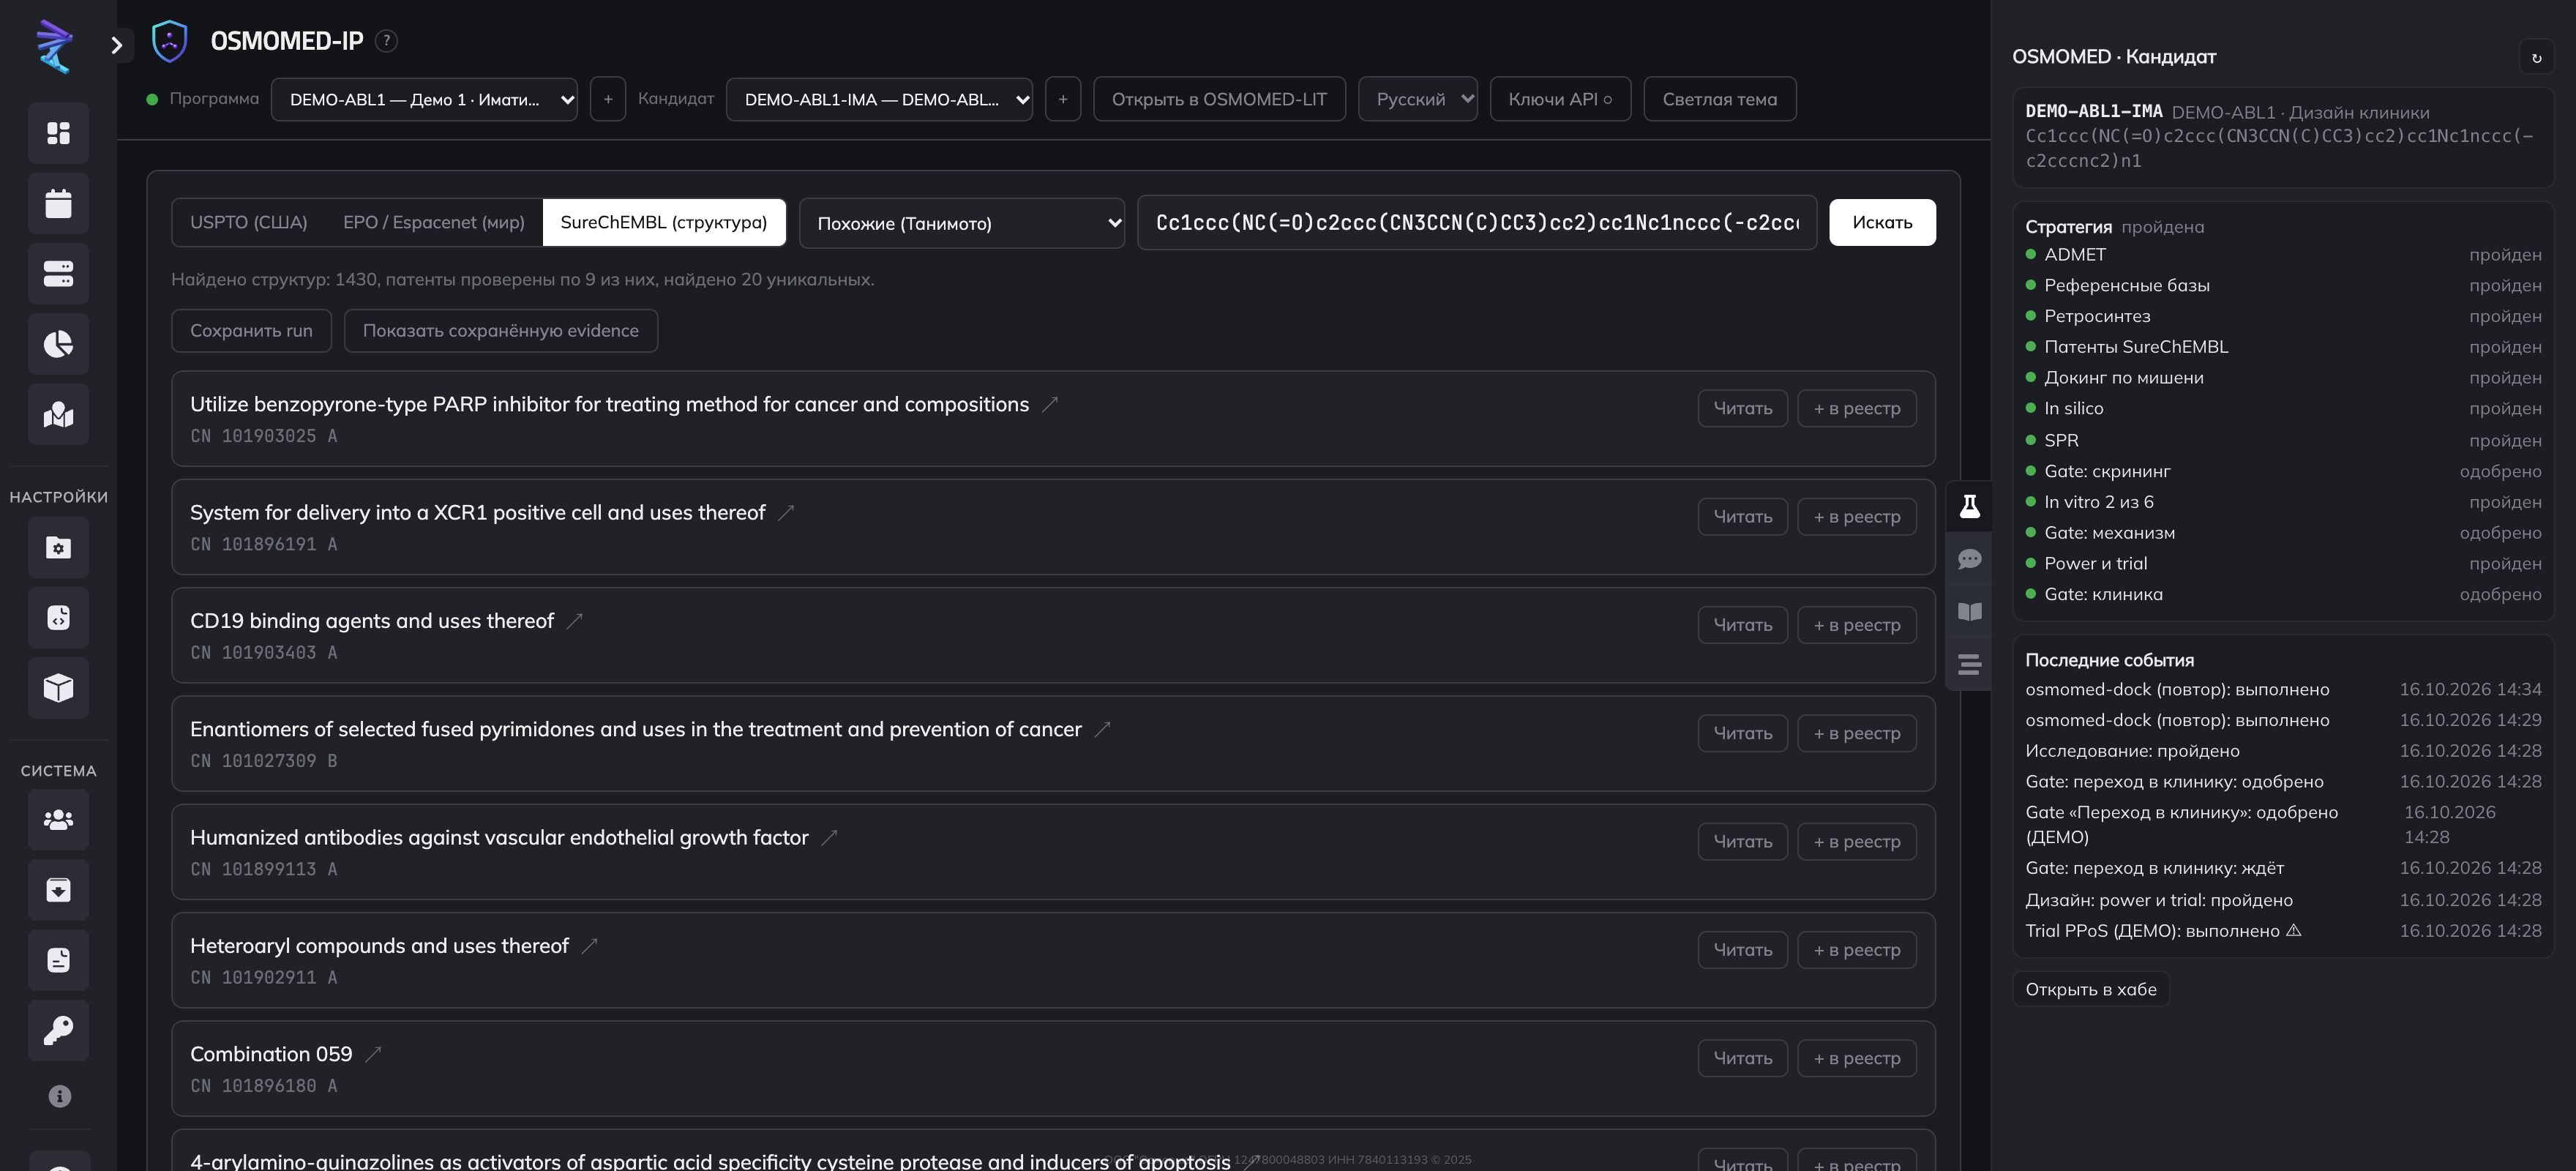This screenshot has height=1171, width=2576.
Task: Open the Программа dropdown DEMO-ABL1
Action: 424,99
